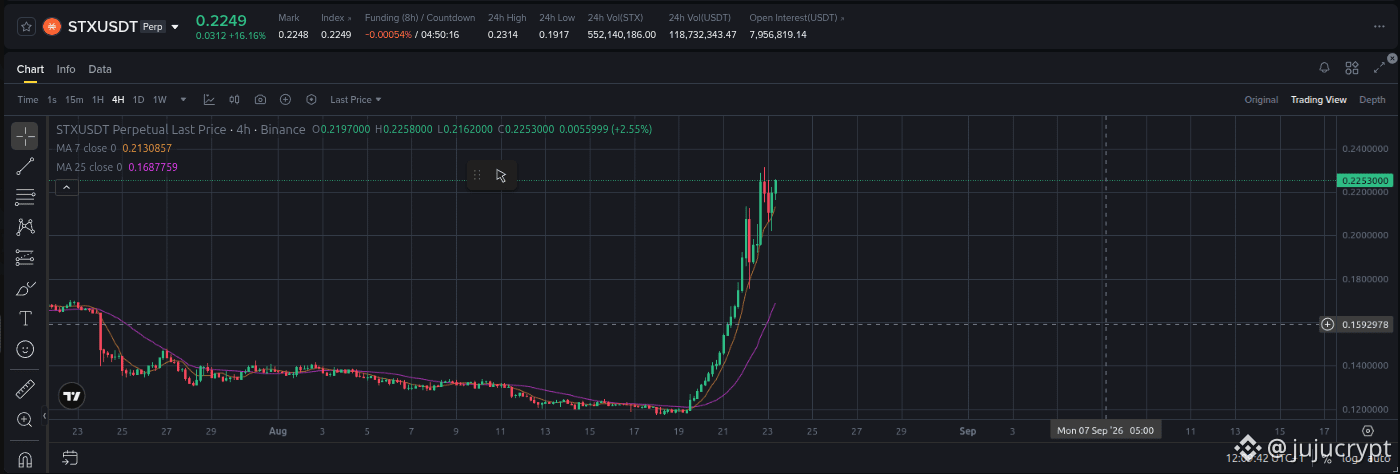Select the Fibonacci retracement tool
Screen dimensions: 1400x474
point(25,198)
